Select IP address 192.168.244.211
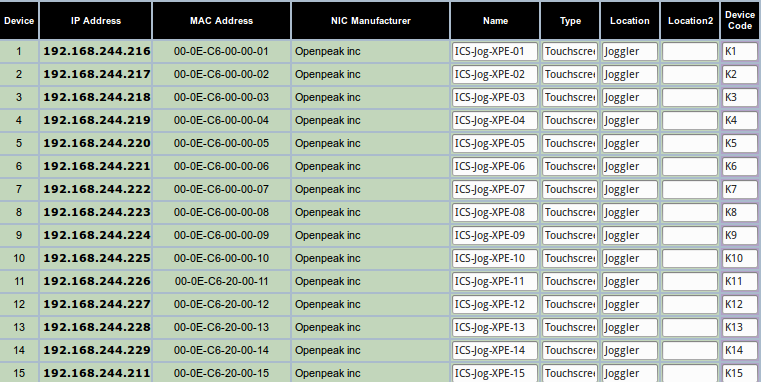Screen dimensions: 761x382 pyautogui.click(x=97, y=374)
